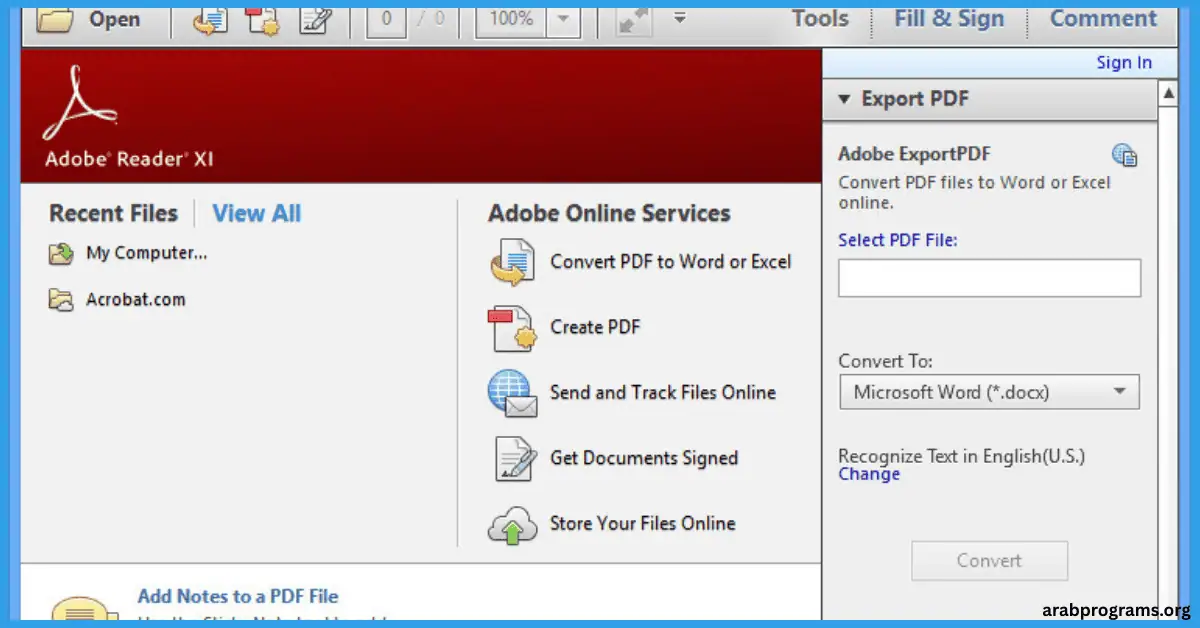
Task: Click the right pane scrollbar up arrow
Action: pos(1168,93)
